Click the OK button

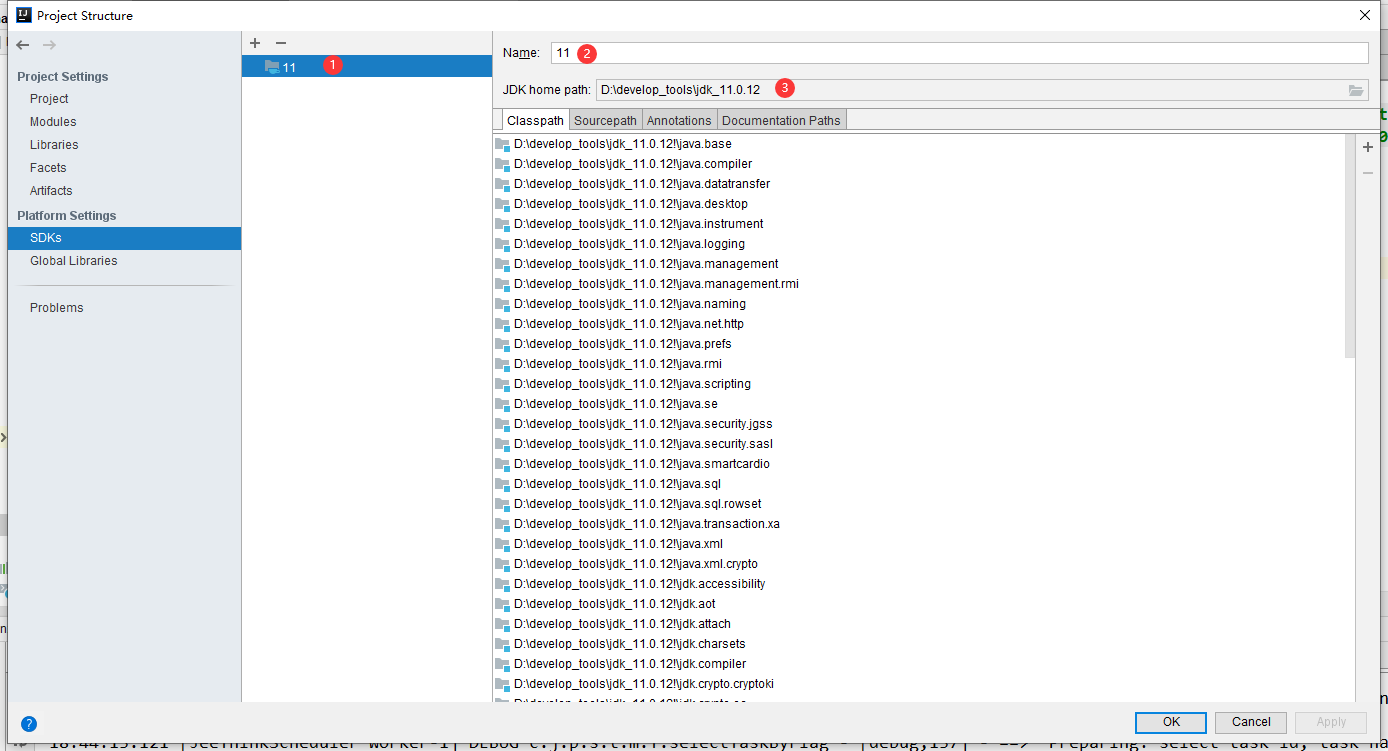click(x=1171, y=722)
